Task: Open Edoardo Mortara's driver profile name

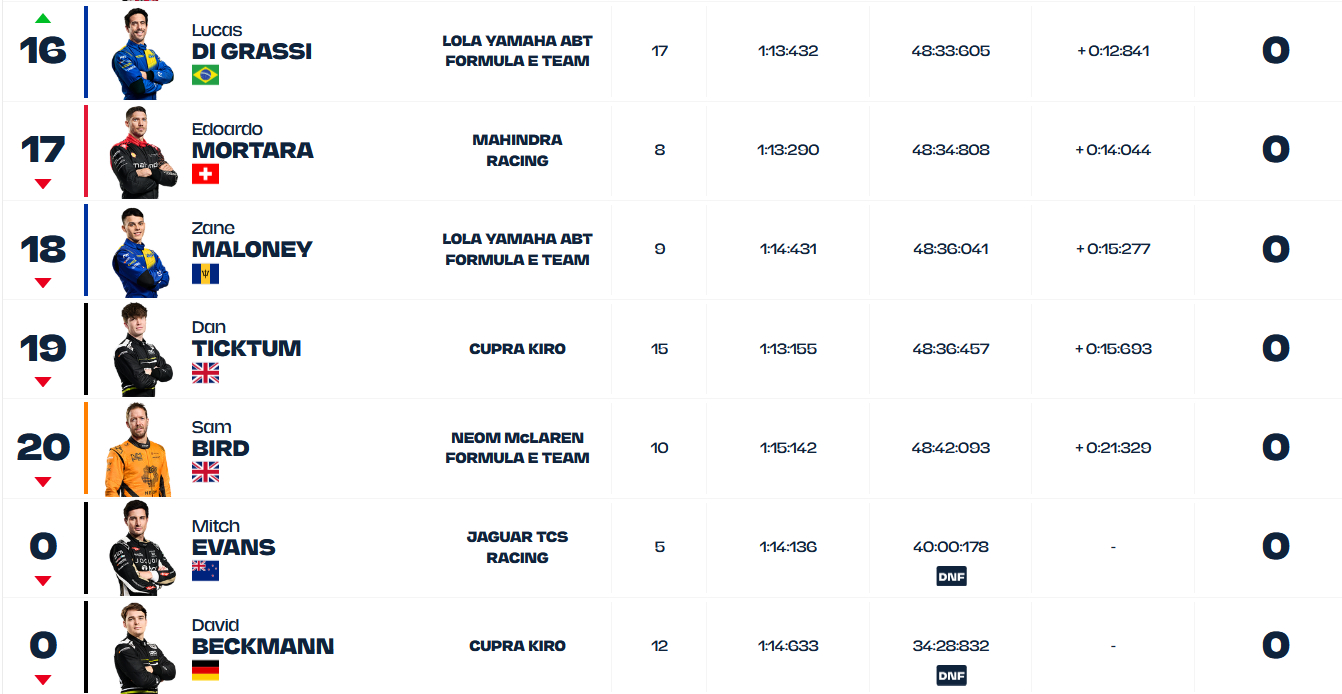Action: (252, 150)
